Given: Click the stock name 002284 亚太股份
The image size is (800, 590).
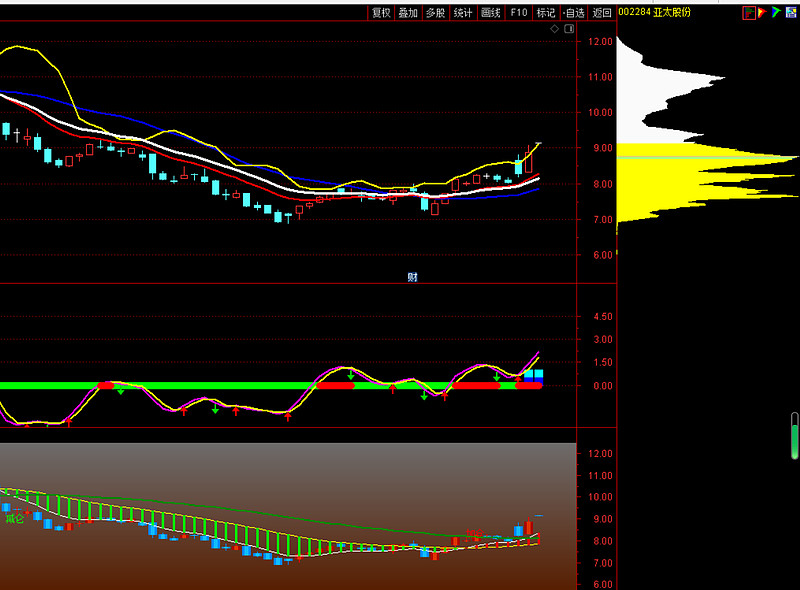Looking at the screenshot, I should 655,12.
